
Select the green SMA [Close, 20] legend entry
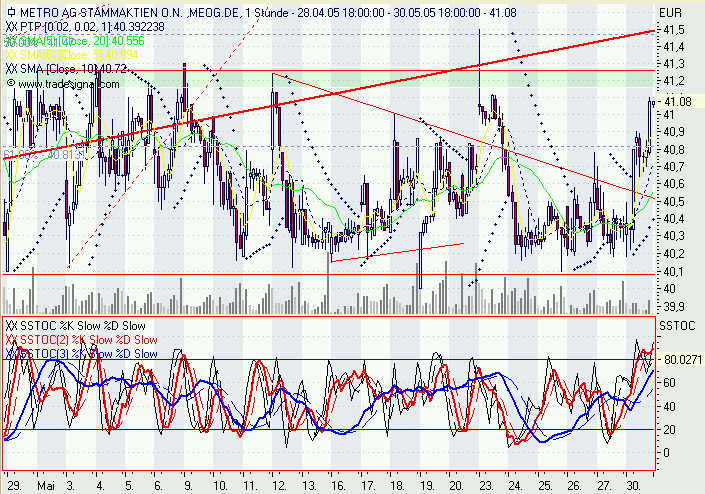tap(75, 41)
